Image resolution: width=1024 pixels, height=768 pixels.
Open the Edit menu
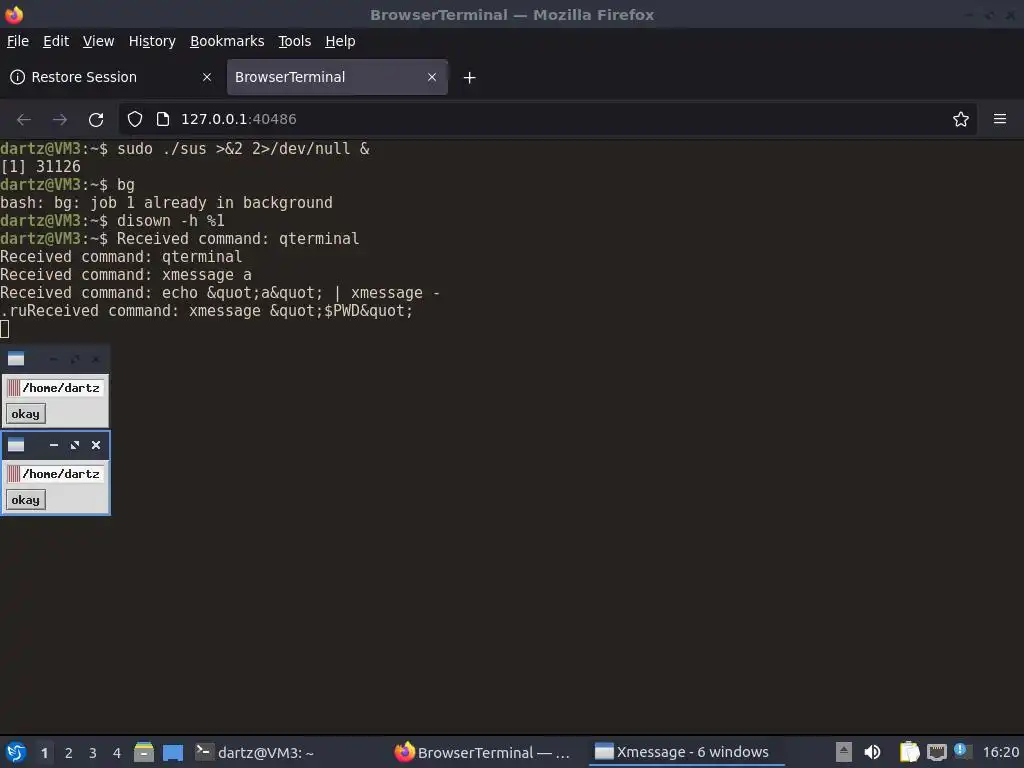56,41
